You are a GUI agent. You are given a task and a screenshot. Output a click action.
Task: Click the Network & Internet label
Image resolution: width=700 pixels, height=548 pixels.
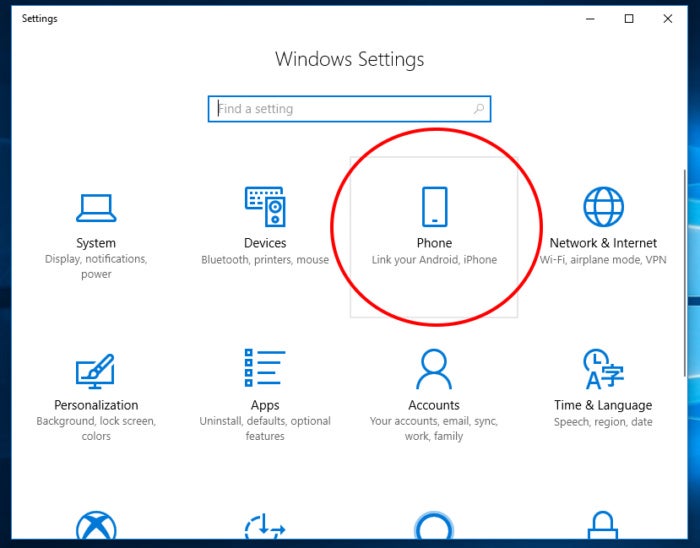pyautogui.click(x=603, y=243)
